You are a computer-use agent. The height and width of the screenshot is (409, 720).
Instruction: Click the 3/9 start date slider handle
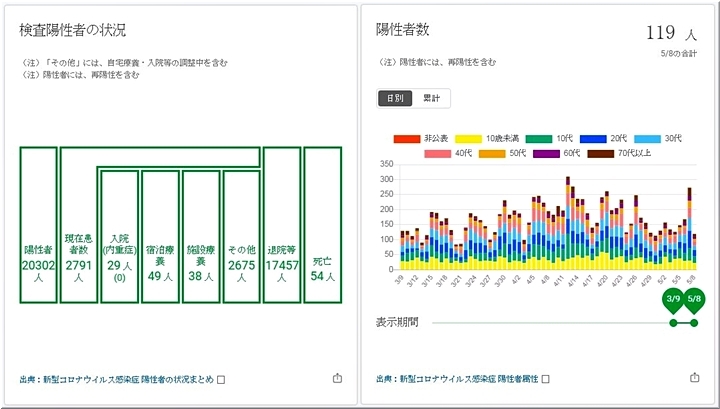click(x=675, y=302)
